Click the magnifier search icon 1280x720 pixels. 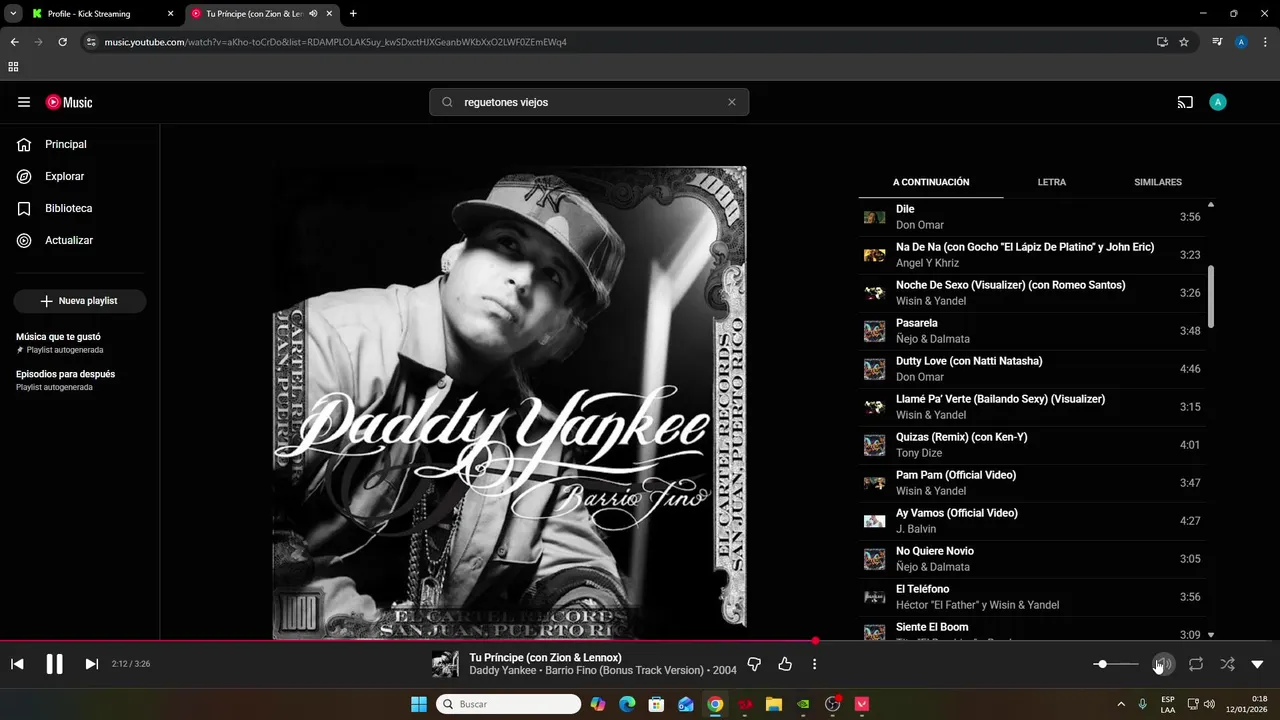pos(447,102)
